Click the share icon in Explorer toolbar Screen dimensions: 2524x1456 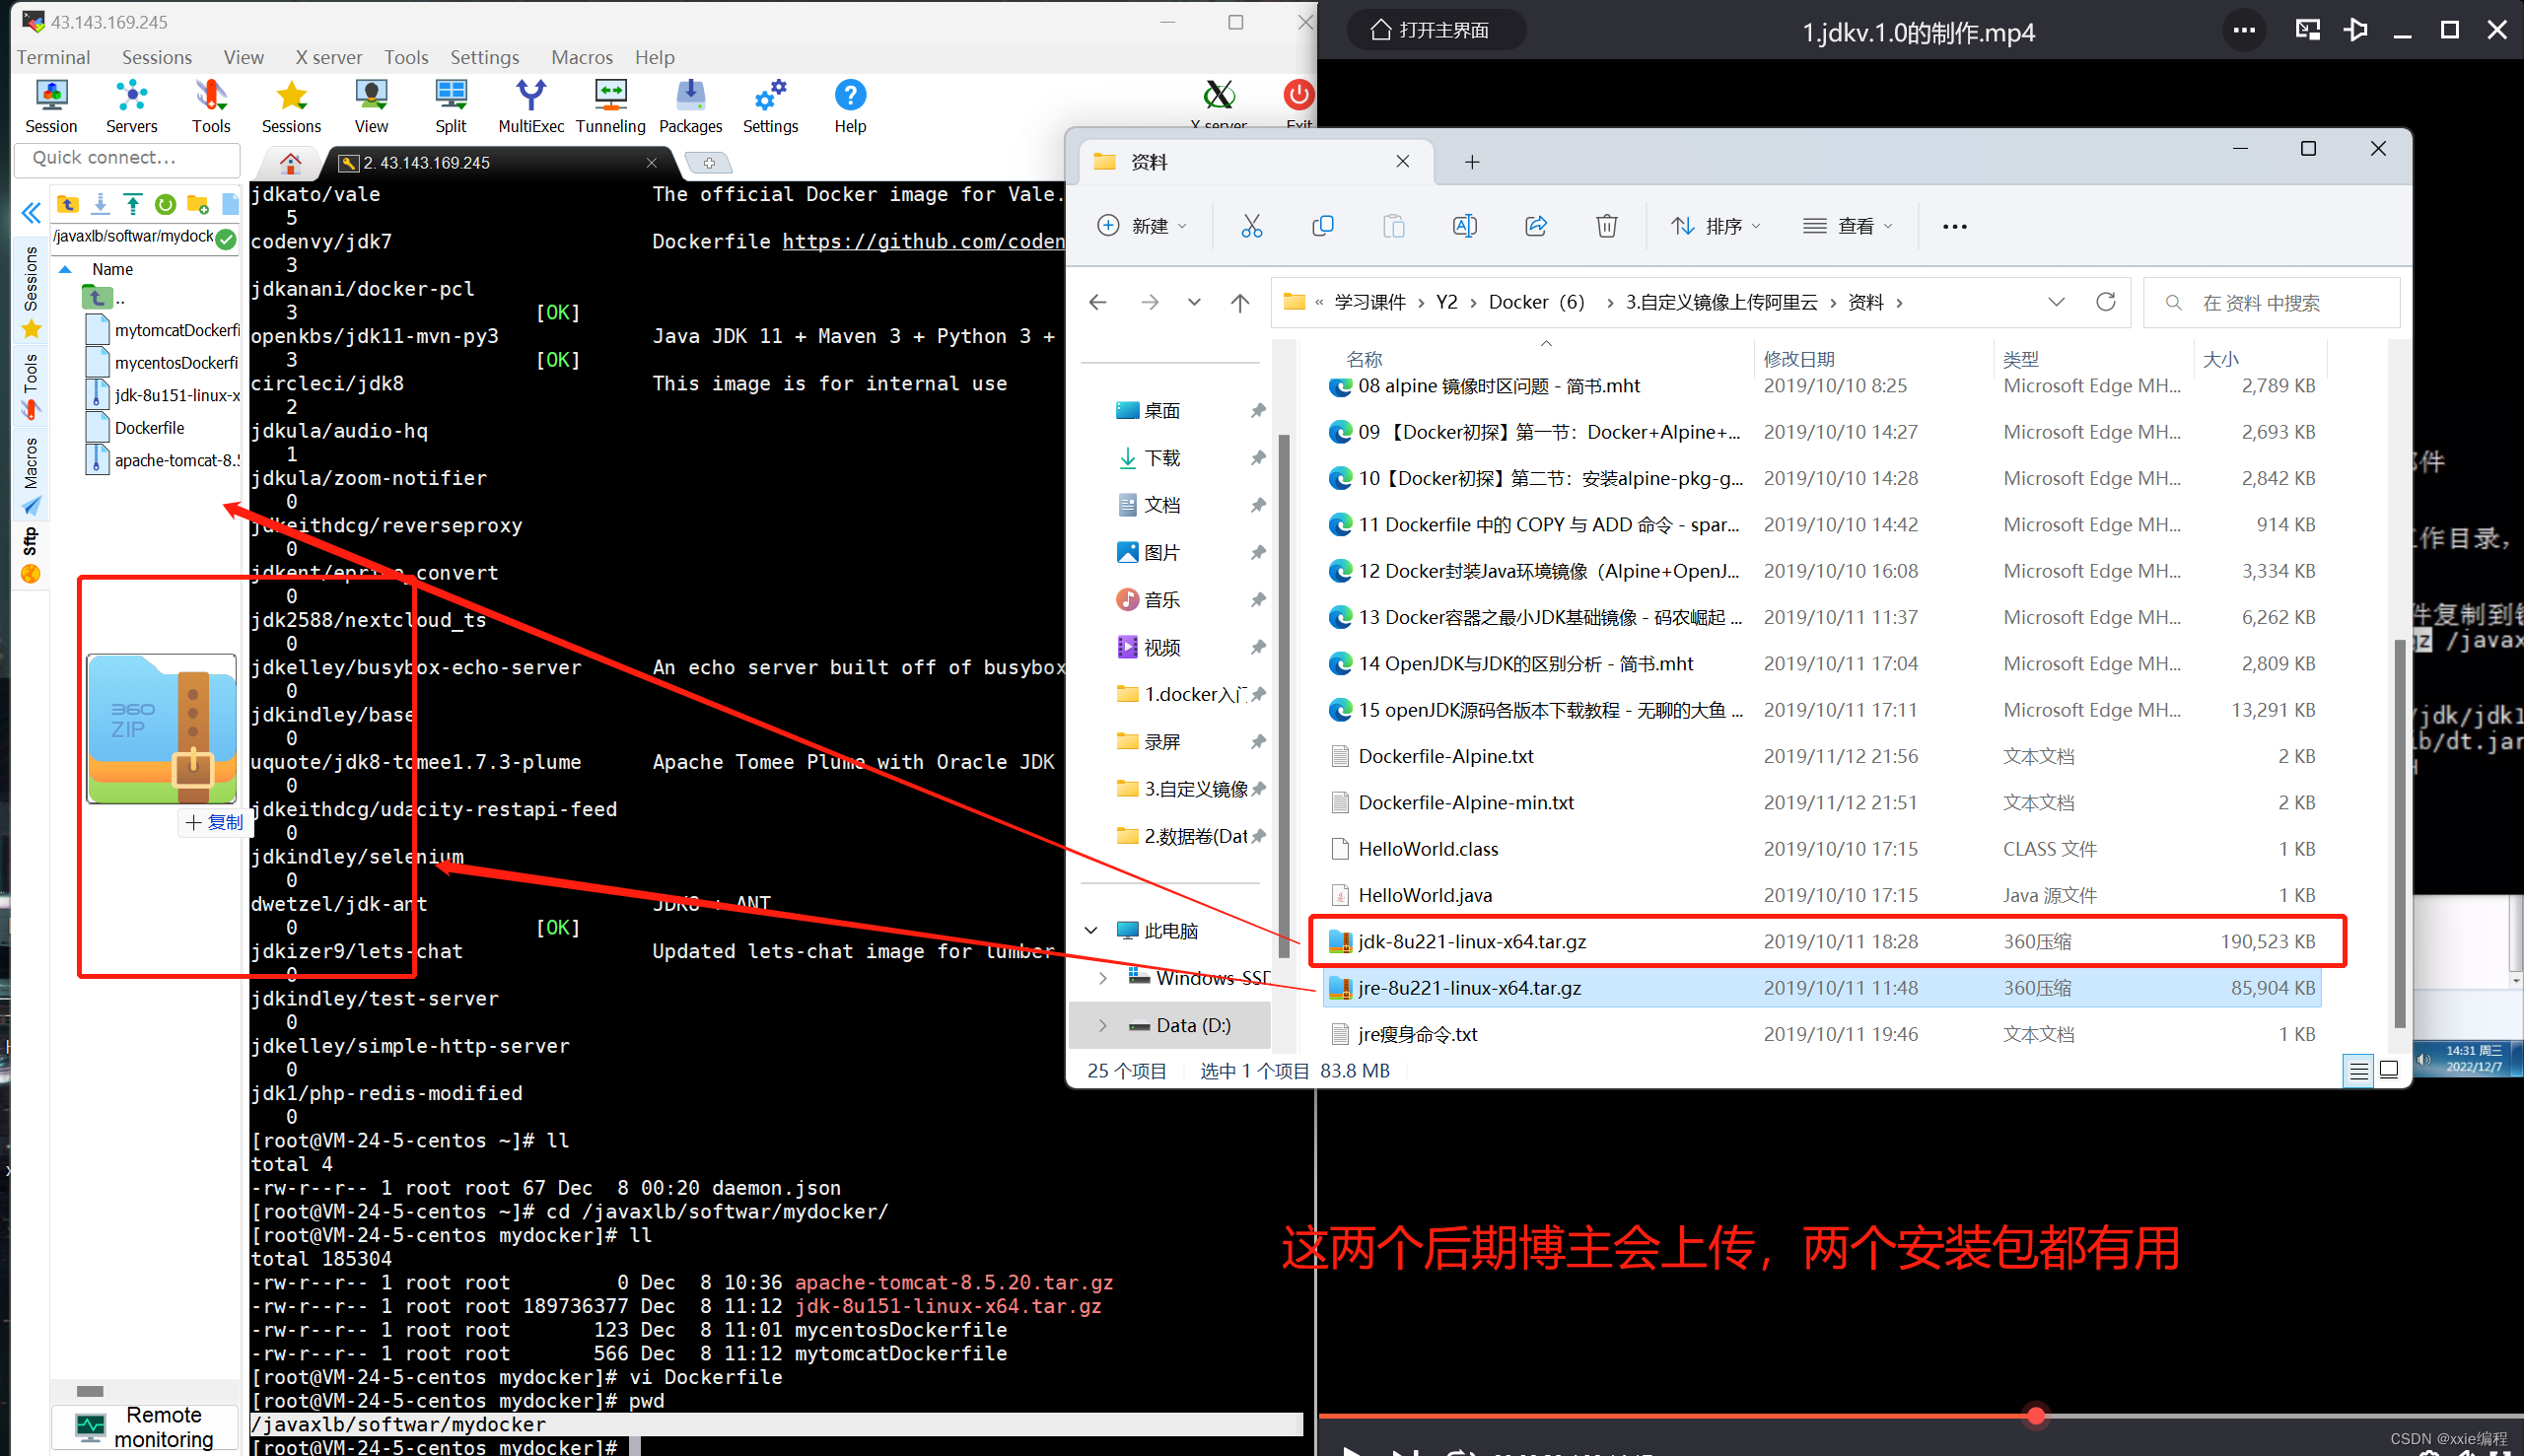(x=1536, y=226)
